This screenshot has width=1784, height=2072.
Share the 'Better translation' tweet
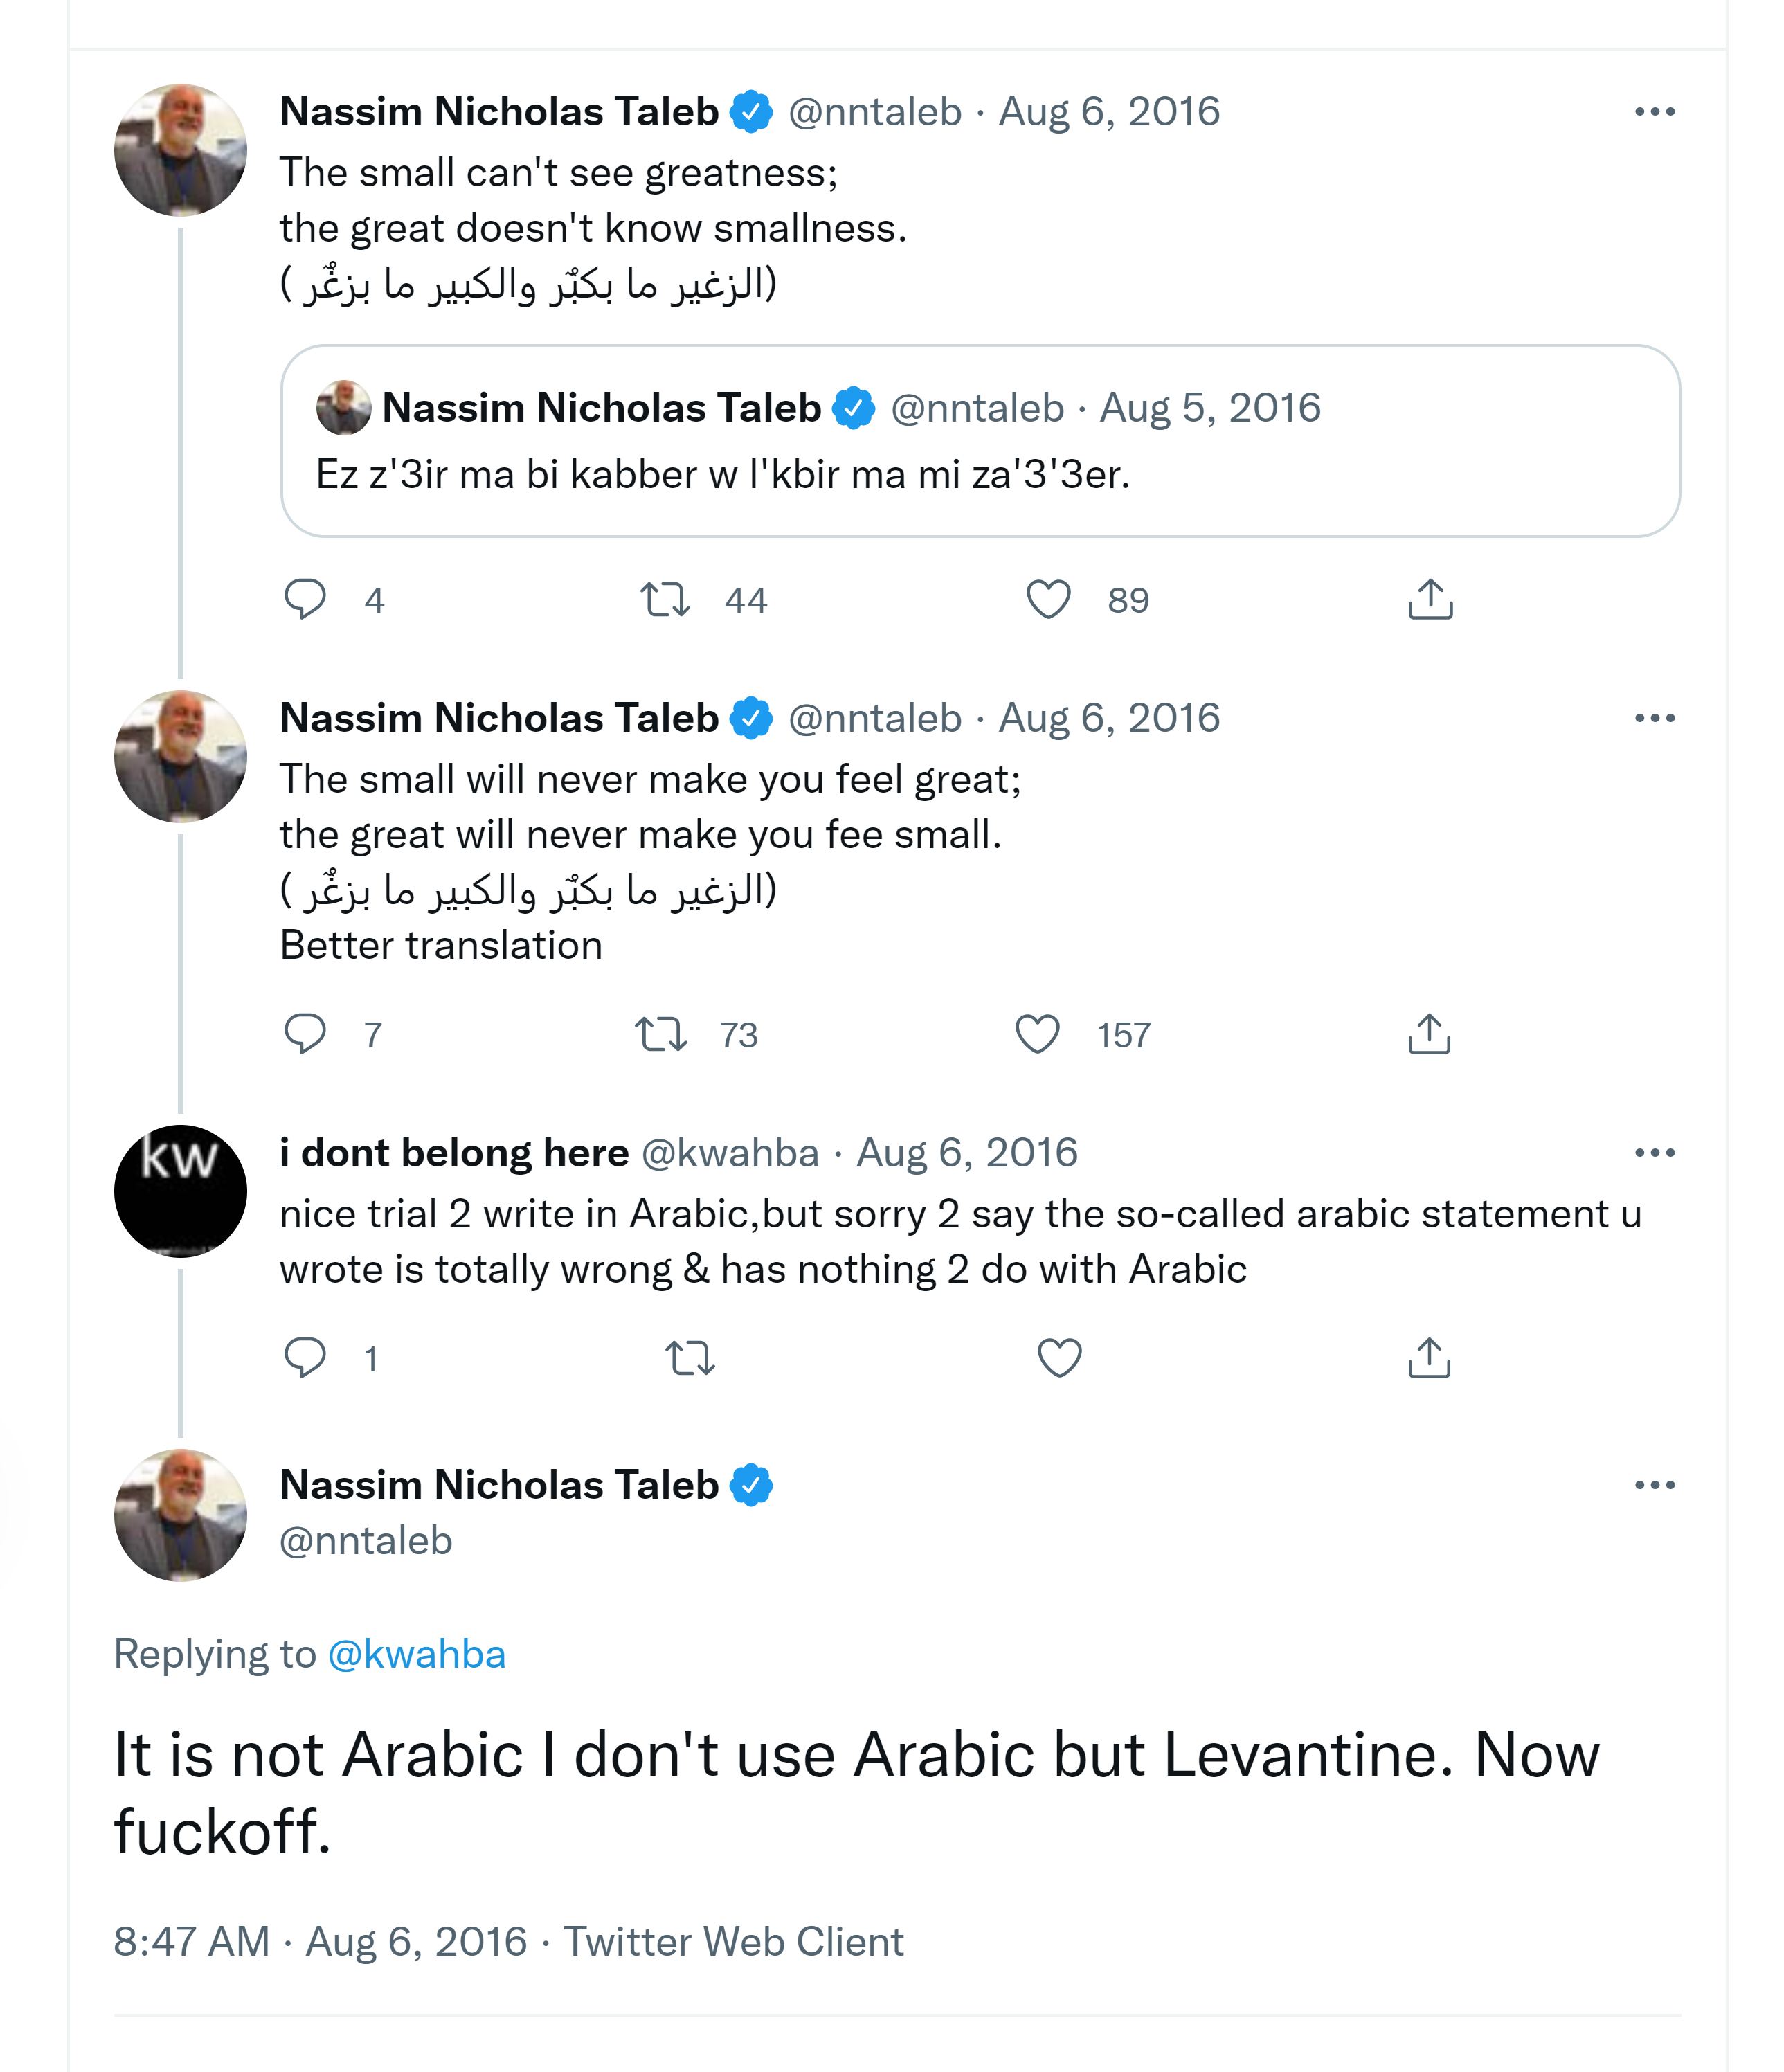point(1429,1034)
